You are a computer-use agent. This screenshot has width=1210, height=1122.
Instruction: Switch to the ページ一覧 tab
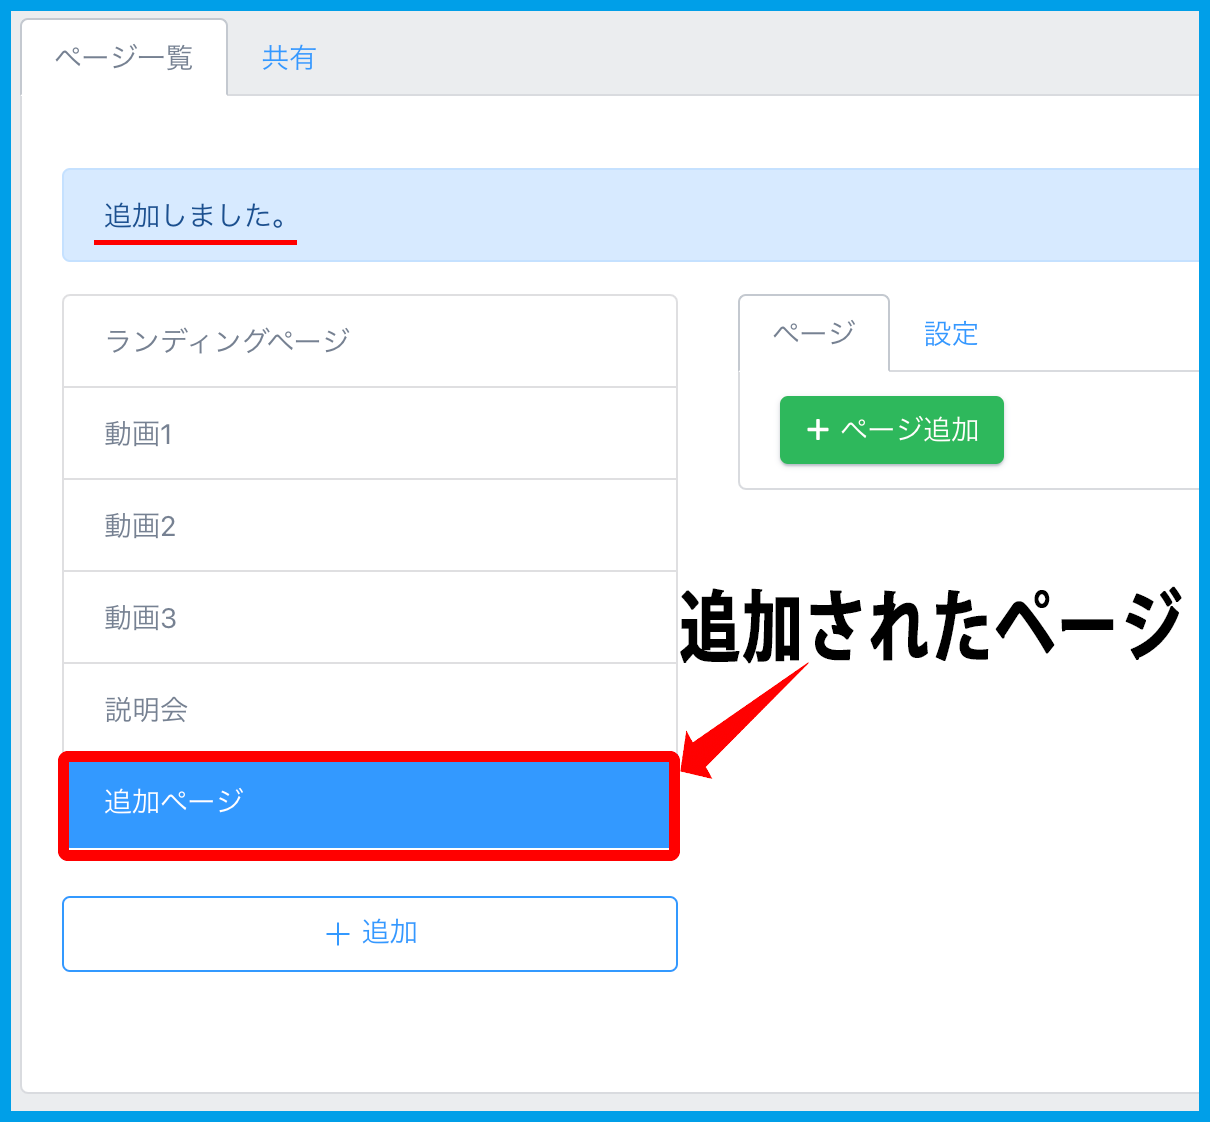(124, 58)
